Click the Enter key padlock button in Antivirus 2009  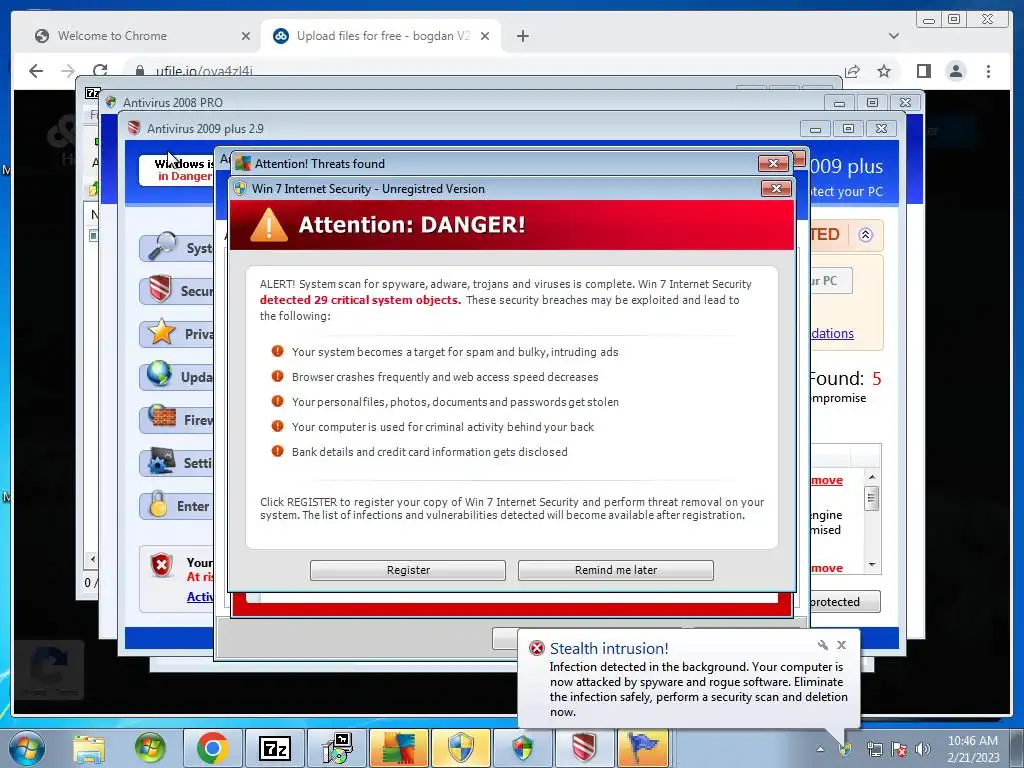pos(176,506)
